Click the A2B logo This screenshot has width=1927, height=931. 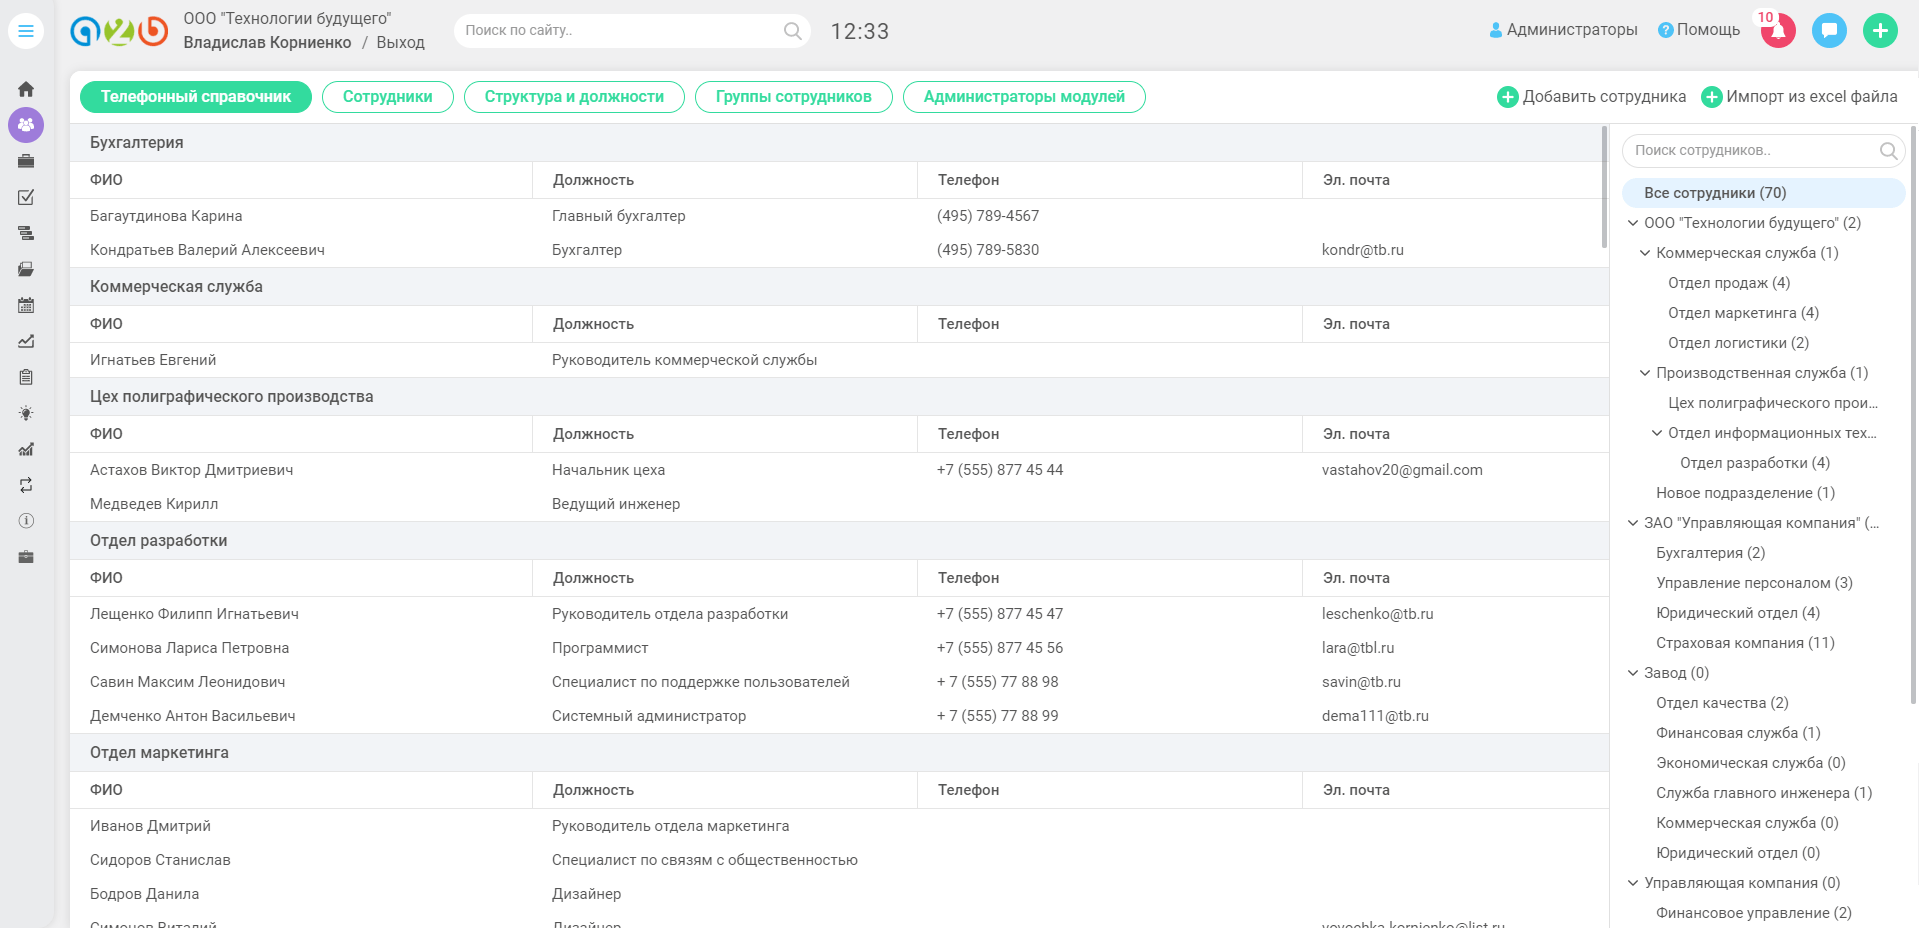click(119, 31)
